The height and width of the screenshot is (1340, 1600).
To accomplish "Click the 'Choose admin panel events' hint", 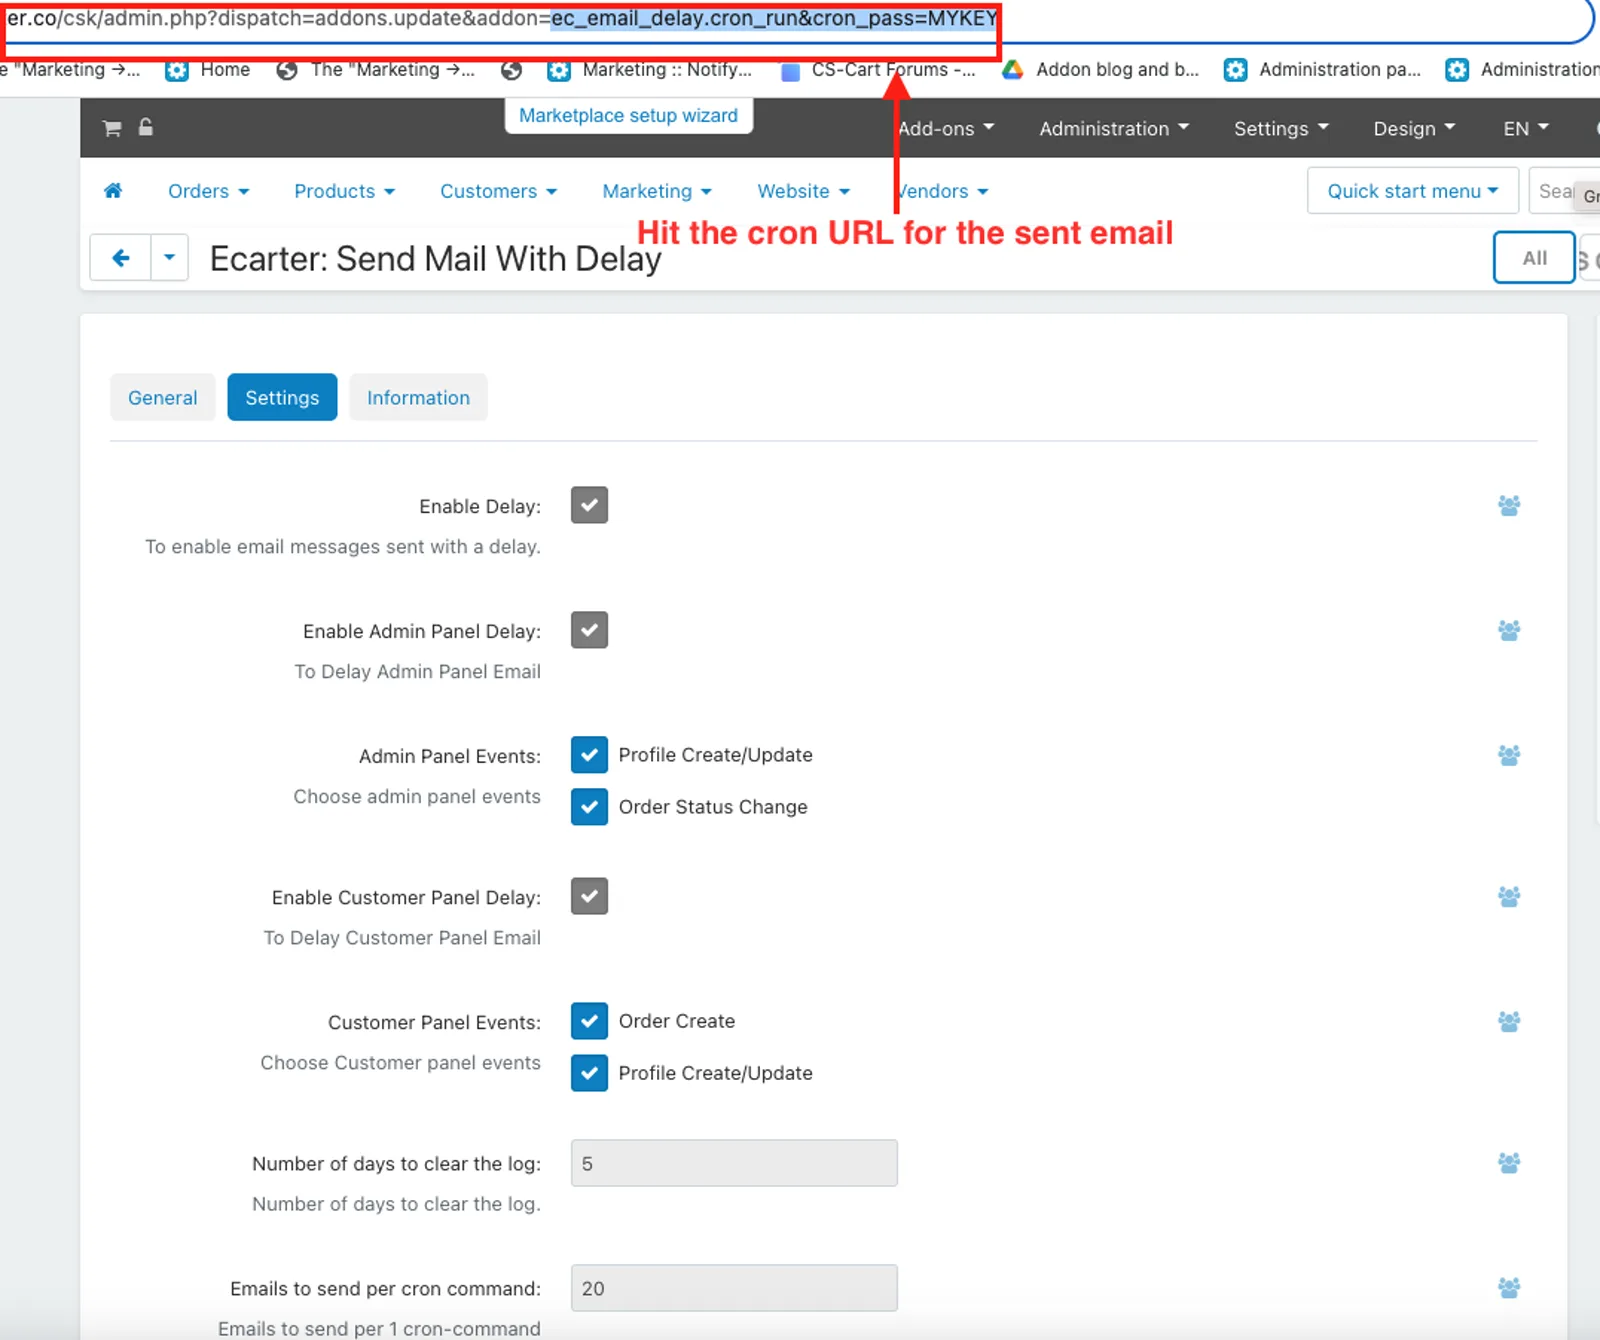I will point(417,797).
